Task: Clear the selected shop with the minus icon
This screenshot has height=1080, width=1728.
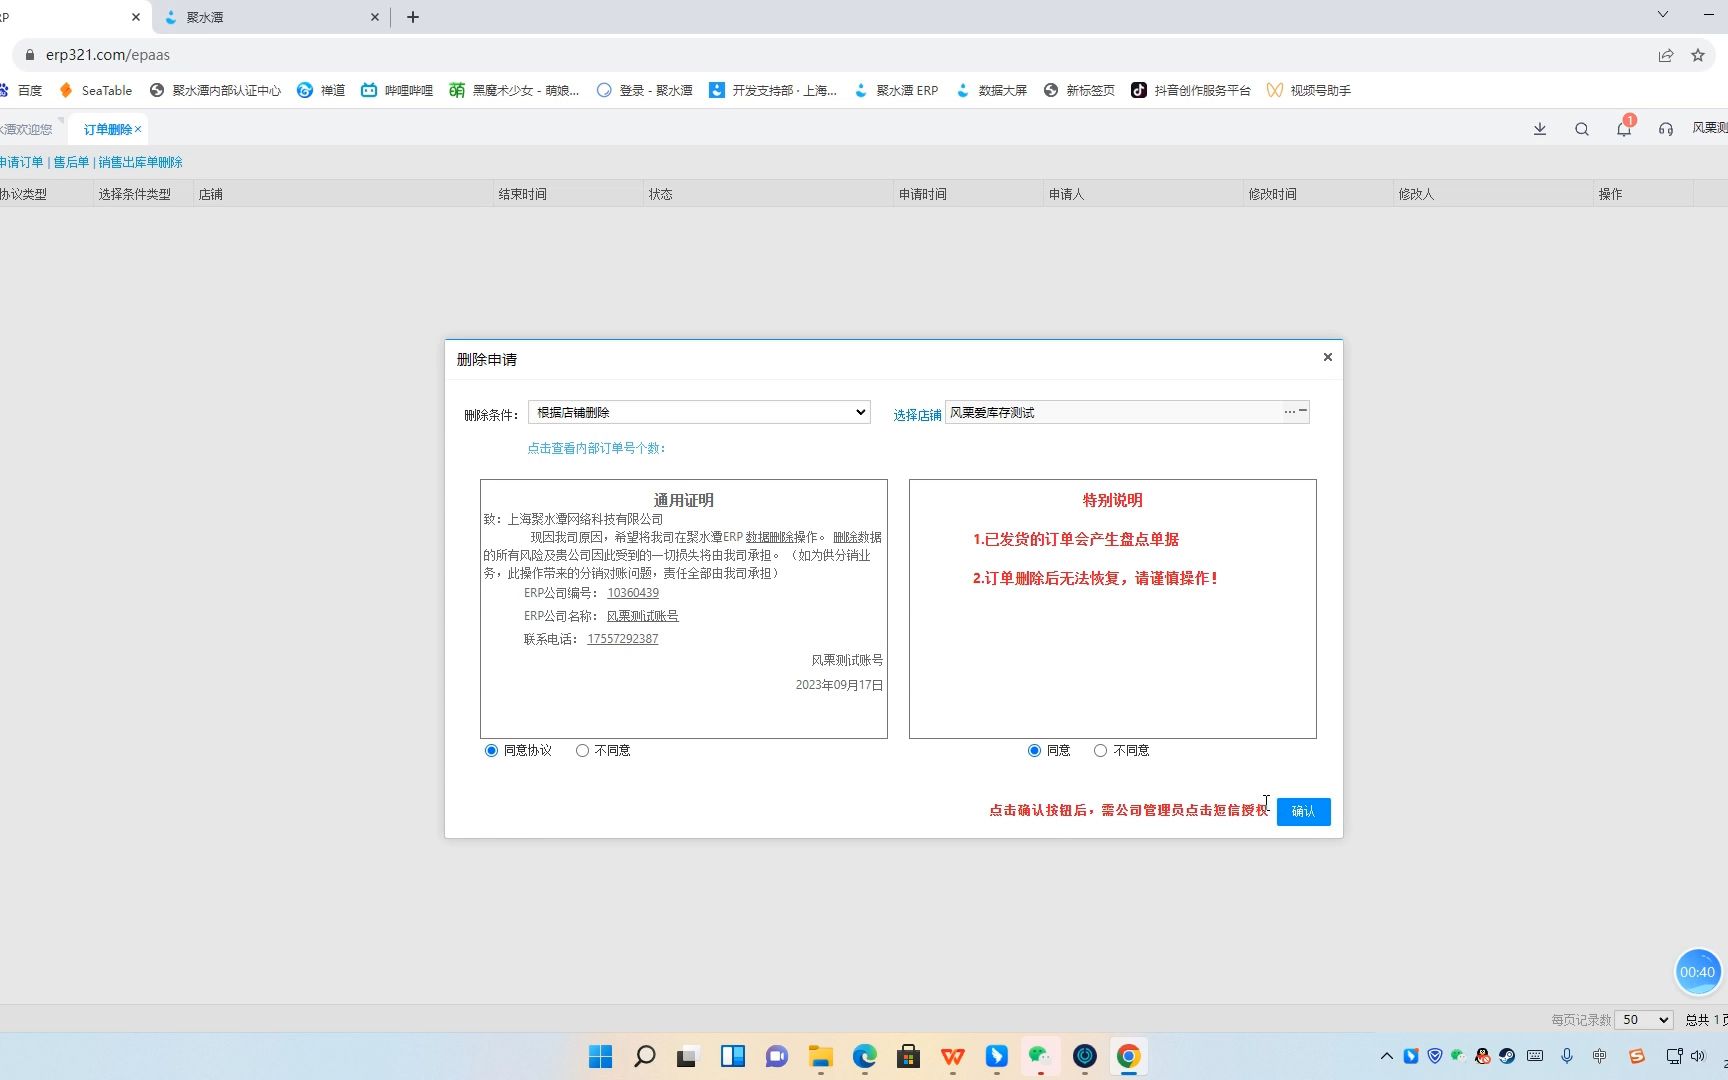Action: pos(1303,411)
